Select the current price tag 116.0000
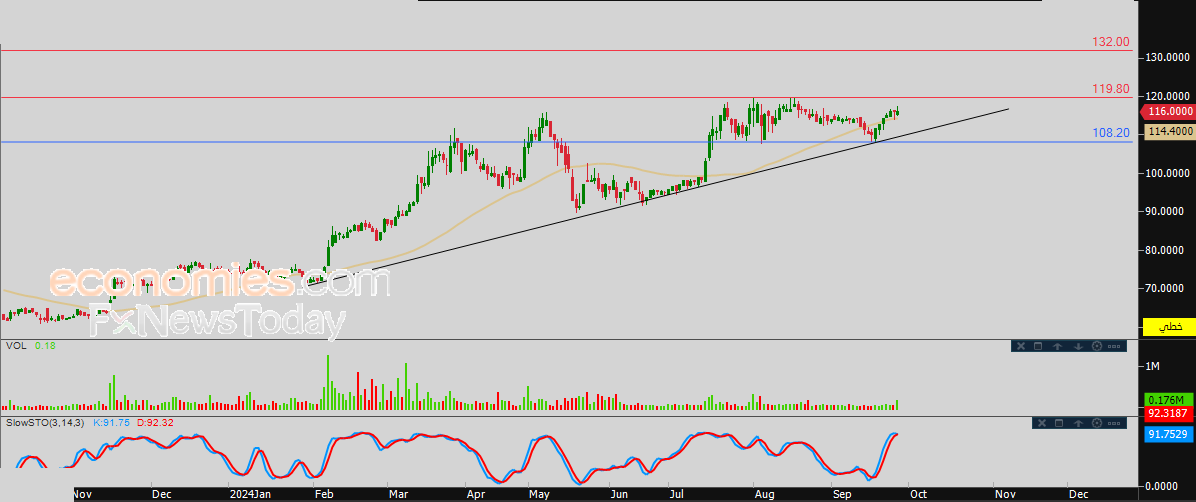This screenshot has width=1196, height=502. click(x=1168, y=111)
